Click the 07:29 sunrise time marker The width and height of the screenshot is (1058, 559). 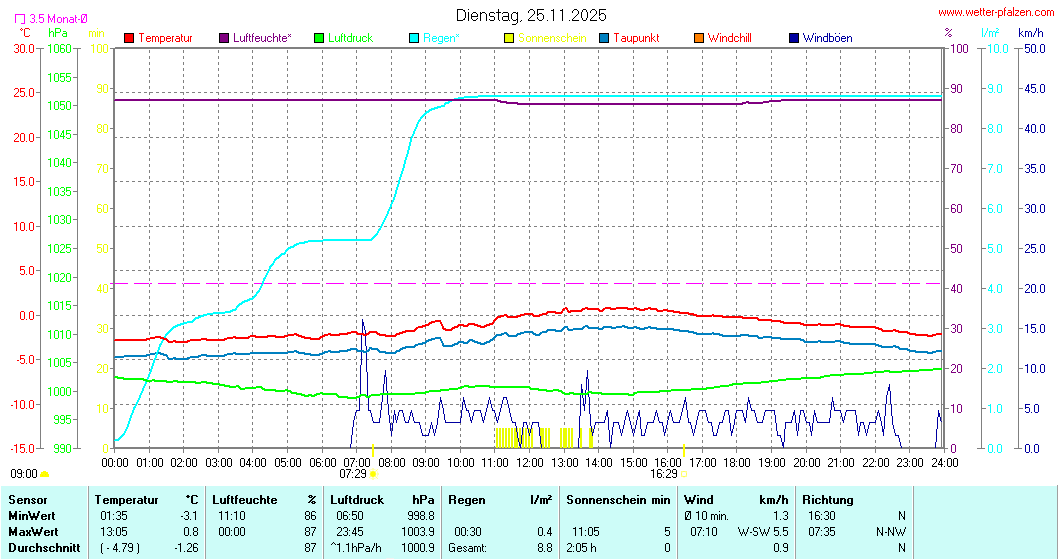click(x=354, y=473)
